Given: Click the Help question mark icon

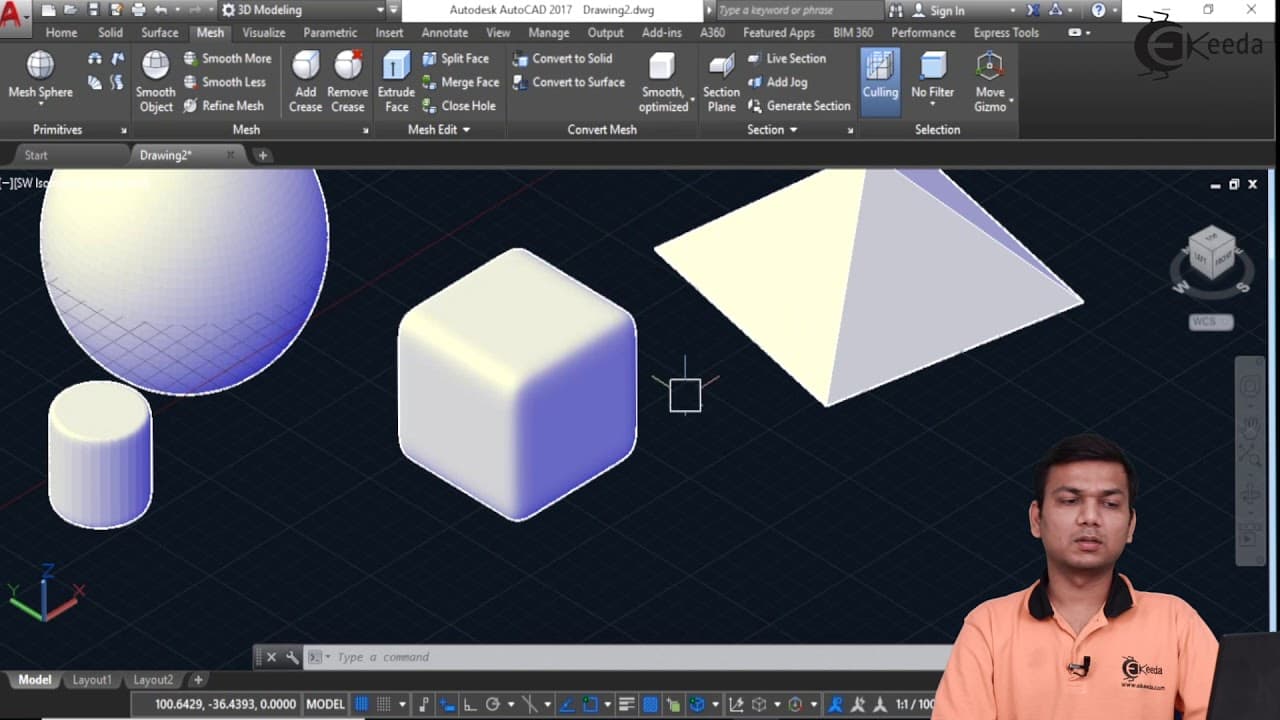Looking at the screenshot, I should (1099, 10).
